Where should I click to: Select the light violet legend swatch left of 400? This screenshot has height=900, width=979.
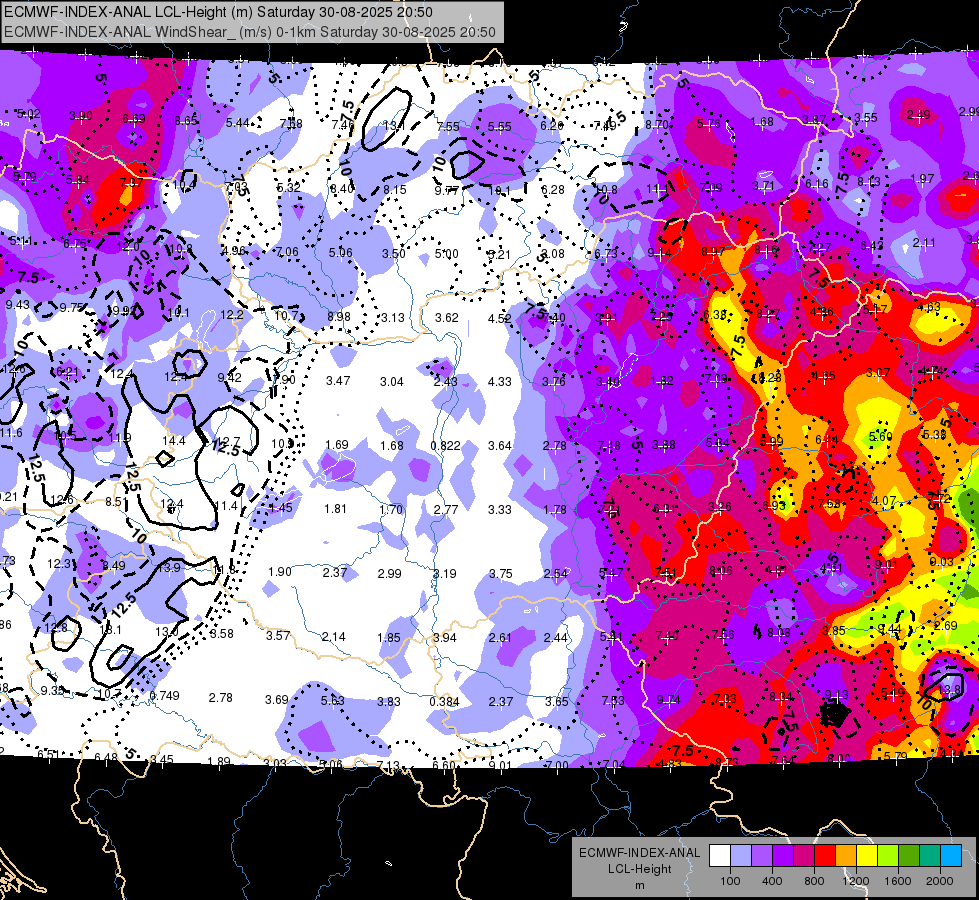[762, 856]
